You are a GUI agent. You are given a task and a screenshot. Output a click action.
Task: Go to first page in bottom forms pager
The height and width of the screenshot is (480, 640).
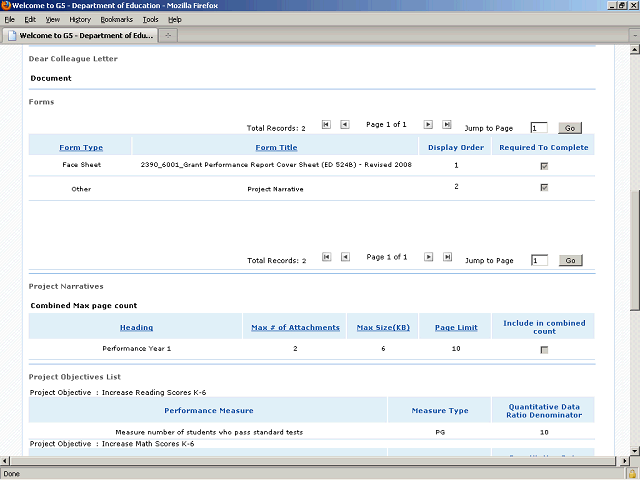point(327,258)
